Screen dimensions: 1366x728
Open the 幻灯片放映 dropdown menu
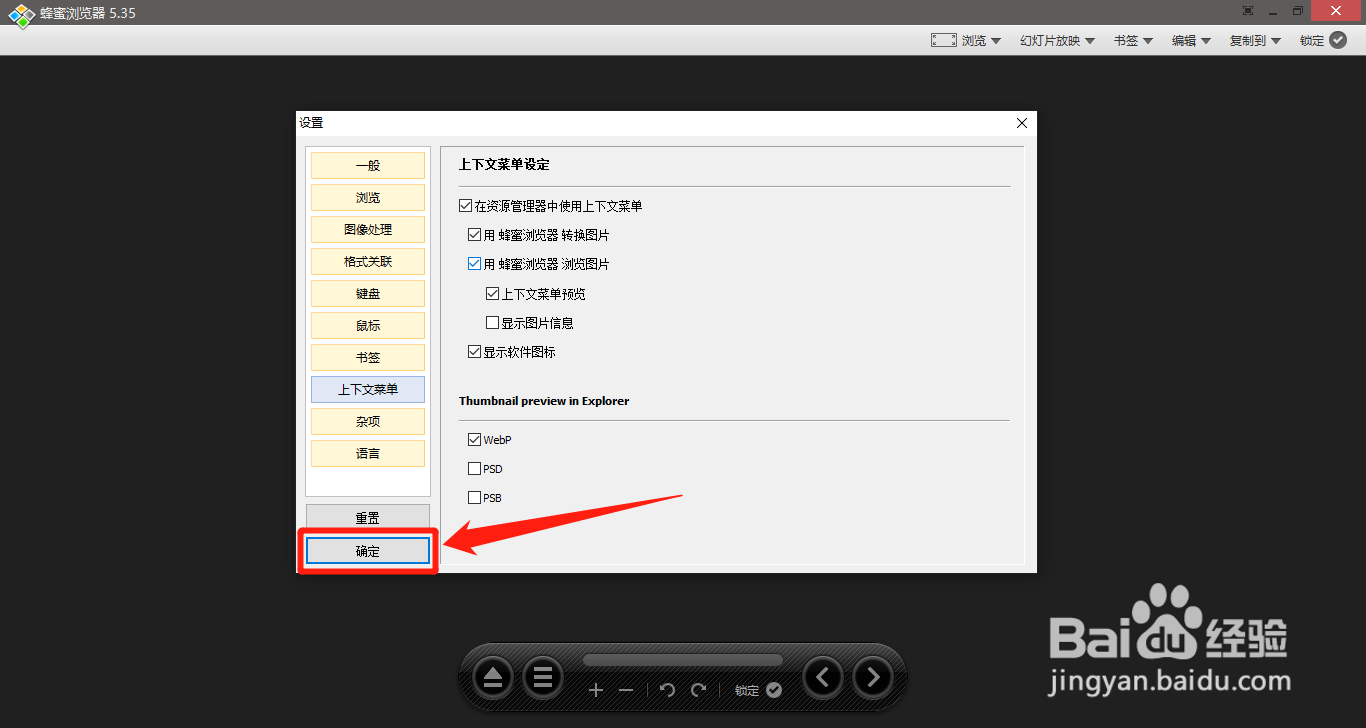click(1057, 41)
